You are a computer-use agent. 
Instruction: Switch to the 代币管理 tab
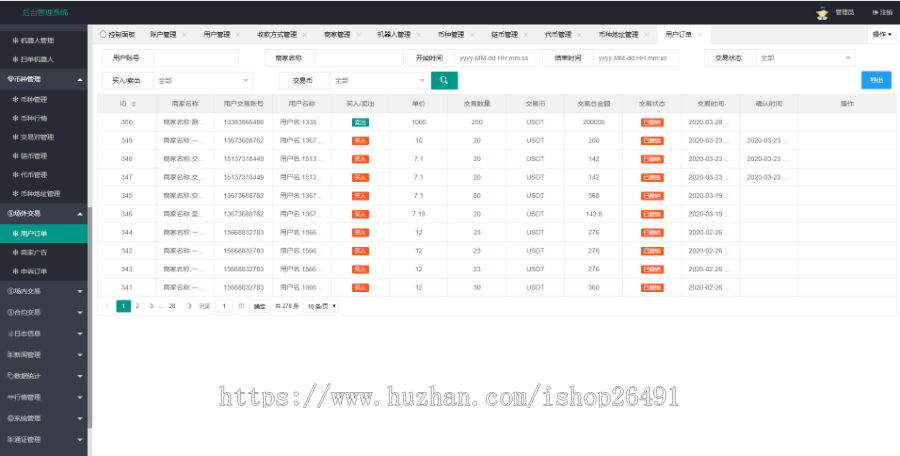point(558,35)
